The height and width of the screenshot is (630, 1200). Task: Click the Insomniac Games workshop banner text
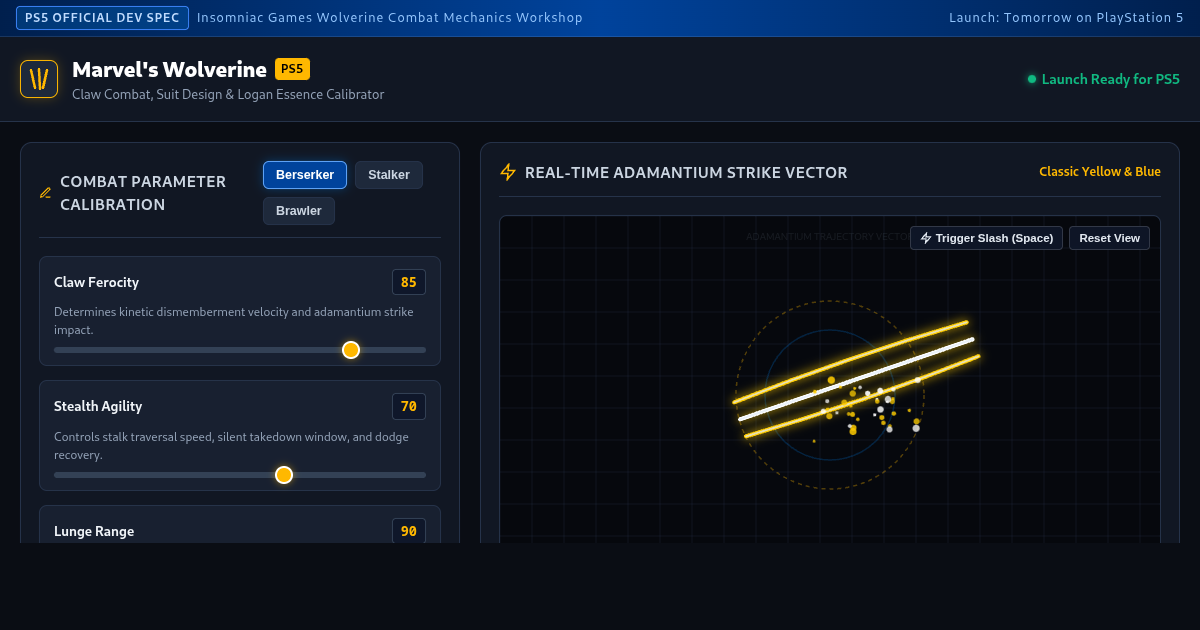click(x=390, y=18)
